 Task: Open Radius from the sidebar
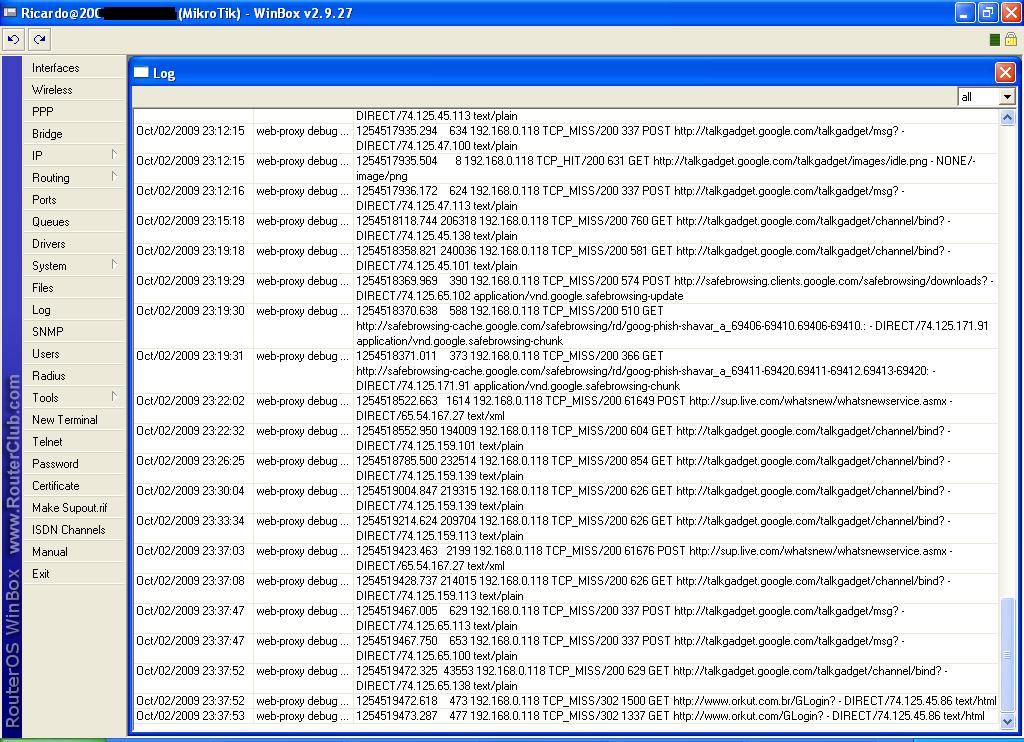(74, 376)
